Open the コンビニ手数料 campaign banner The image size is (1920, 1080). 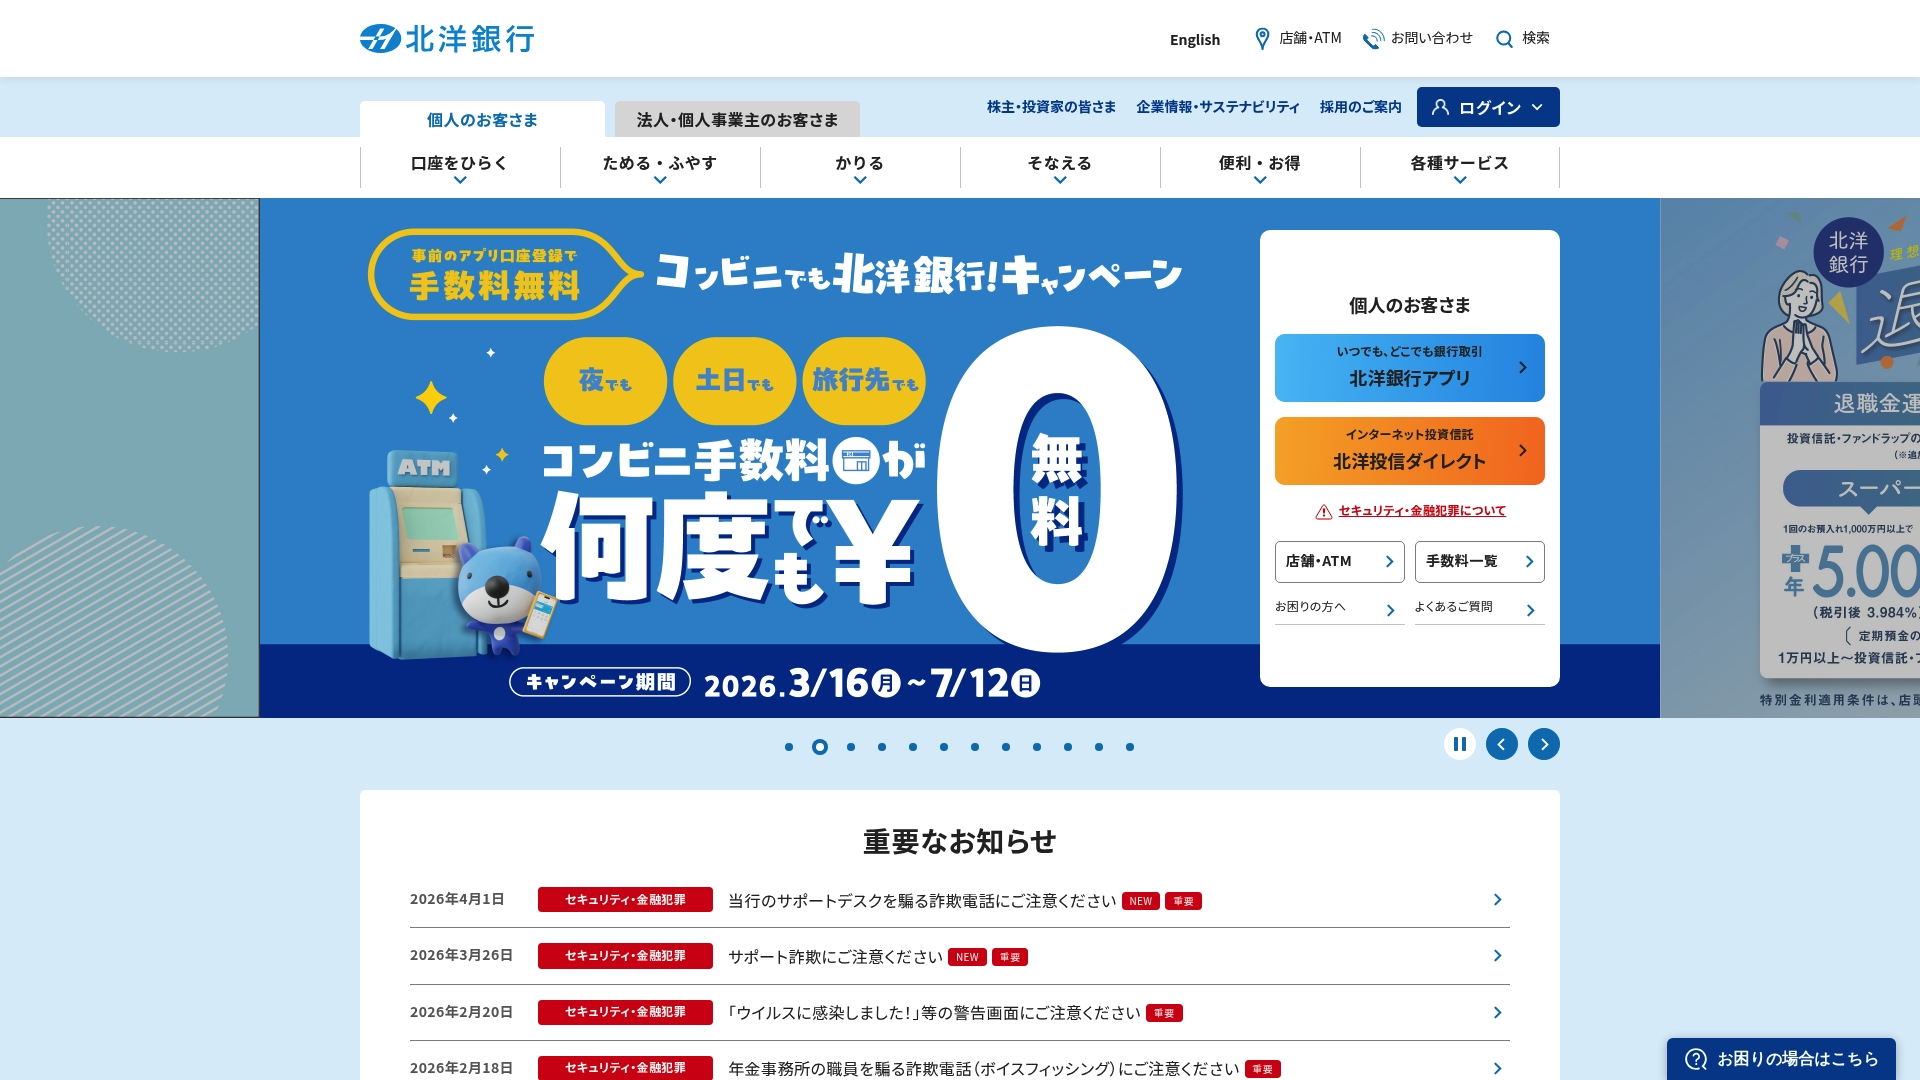pyautogui.click(x=760, y=458)
